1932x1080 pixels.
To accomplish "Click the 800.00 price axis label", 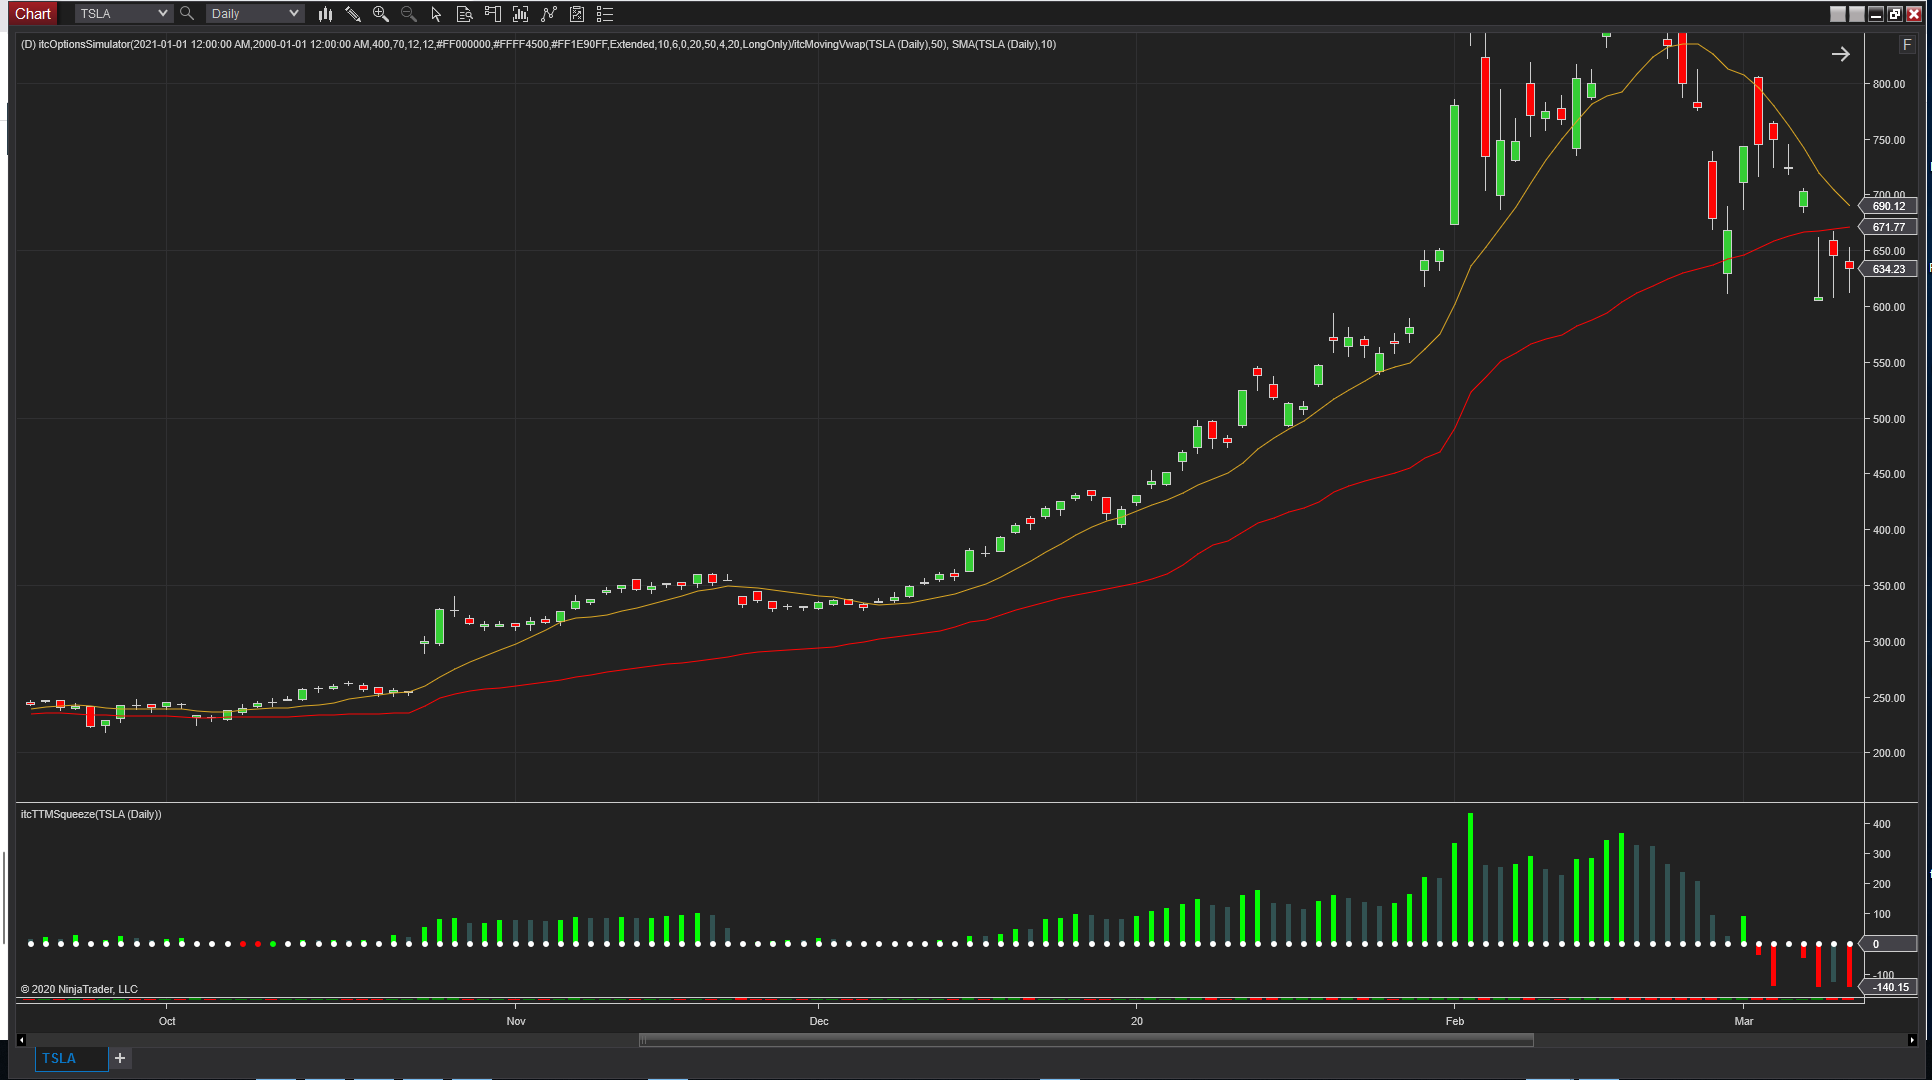I will tap(1889, 84).
